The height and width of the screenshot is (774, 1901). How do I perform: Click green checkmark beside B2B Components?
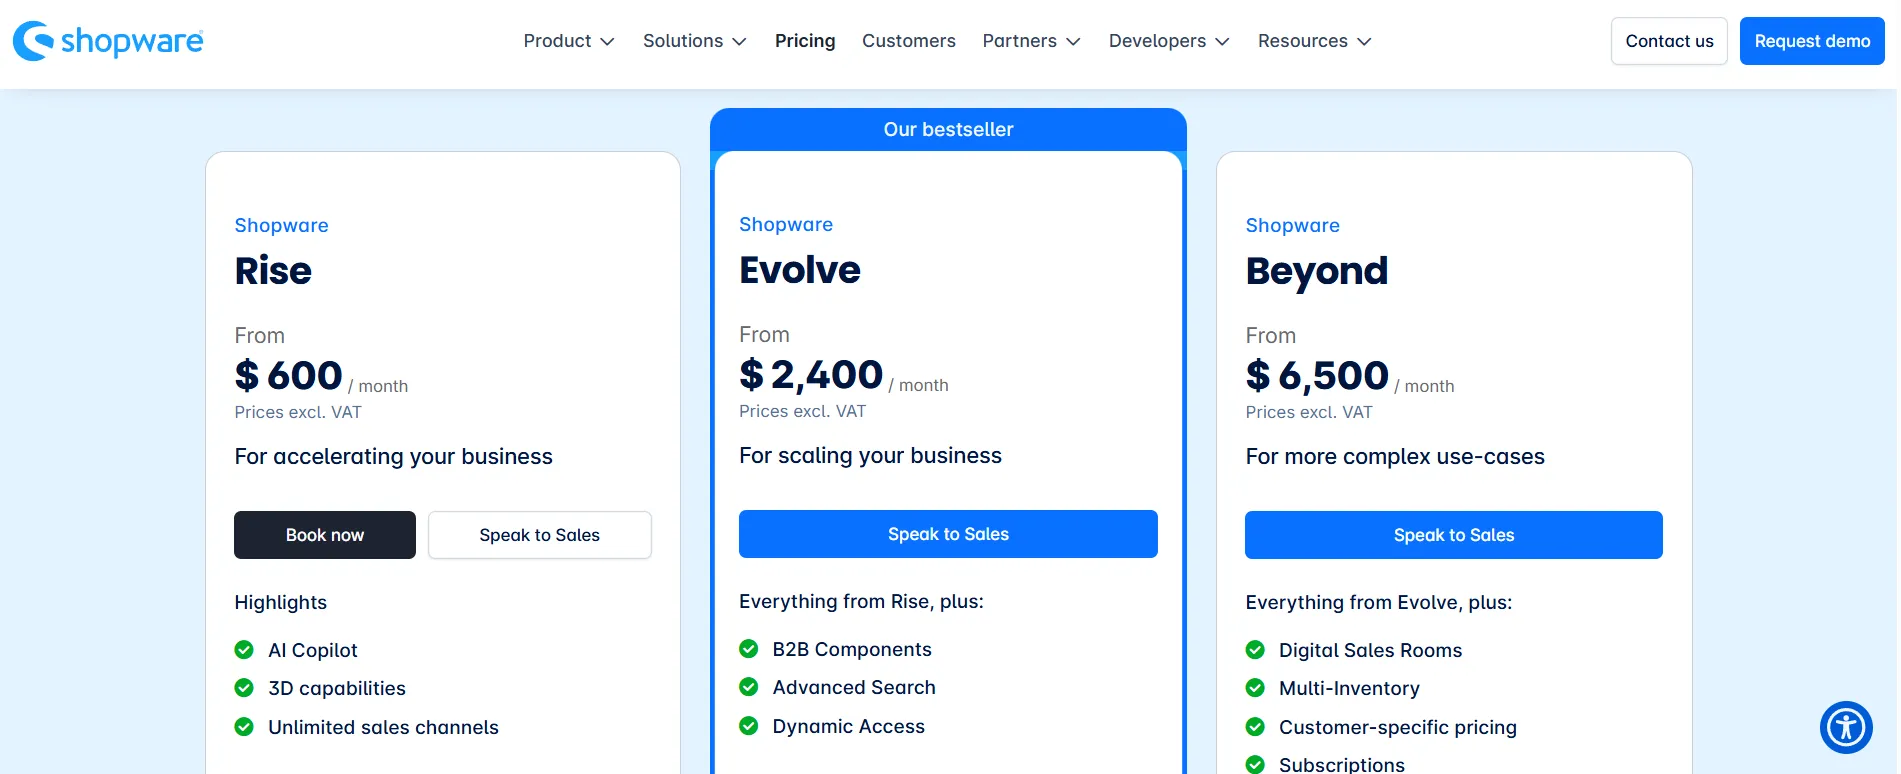(x=749, y=649)
